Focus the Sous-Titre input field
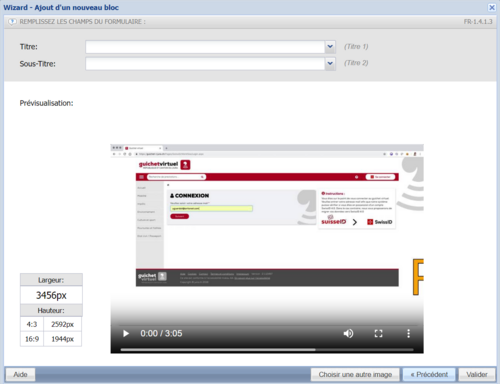500x384 pixels. tap(205, 63)
